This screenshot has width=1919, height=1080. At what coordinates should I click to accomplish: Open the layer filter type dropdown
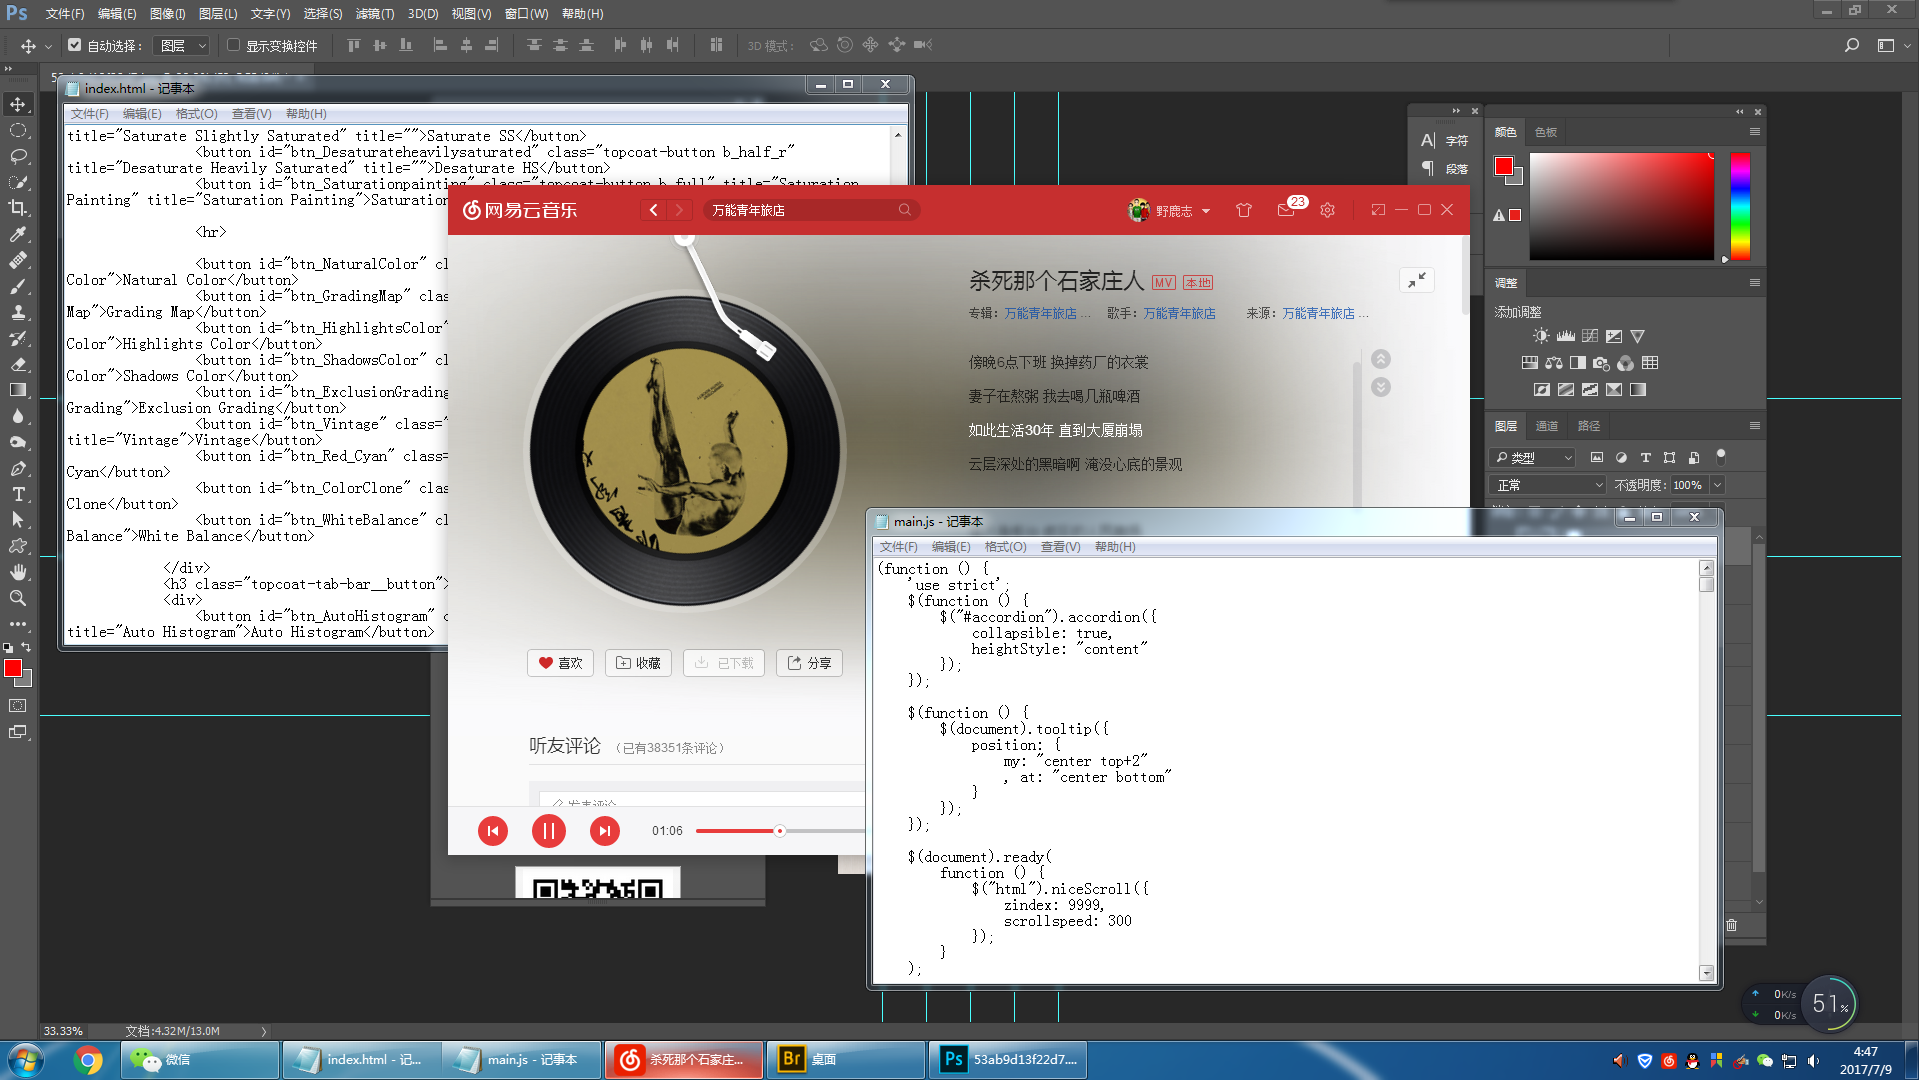click(x=1533, y=457)
